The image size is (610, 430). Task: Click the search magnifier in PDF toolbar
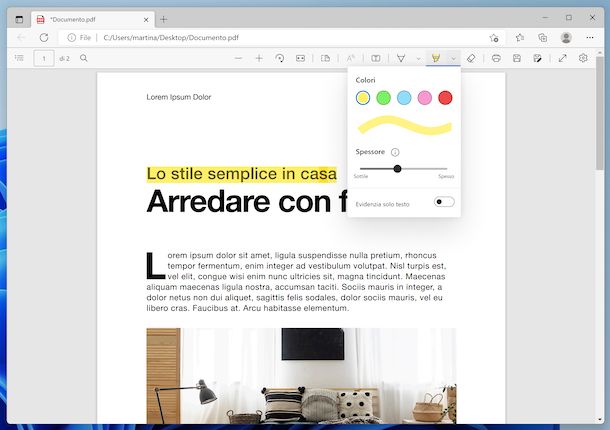(84, 59)
